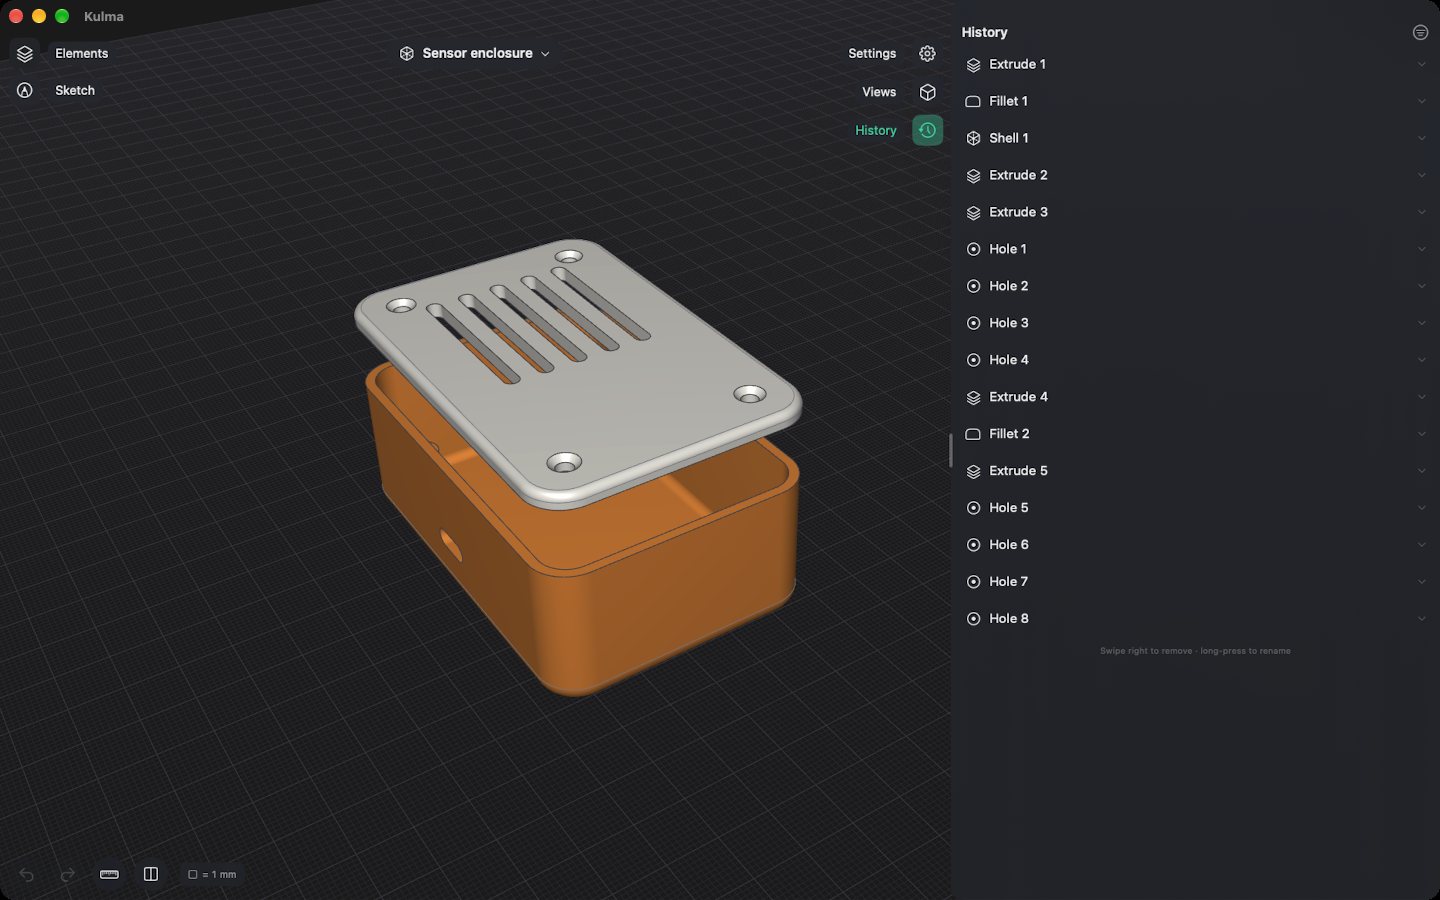Click the History panel divider handle
Image resolution: width=1440 pixels, height=900 pixels.
point(950,450)
